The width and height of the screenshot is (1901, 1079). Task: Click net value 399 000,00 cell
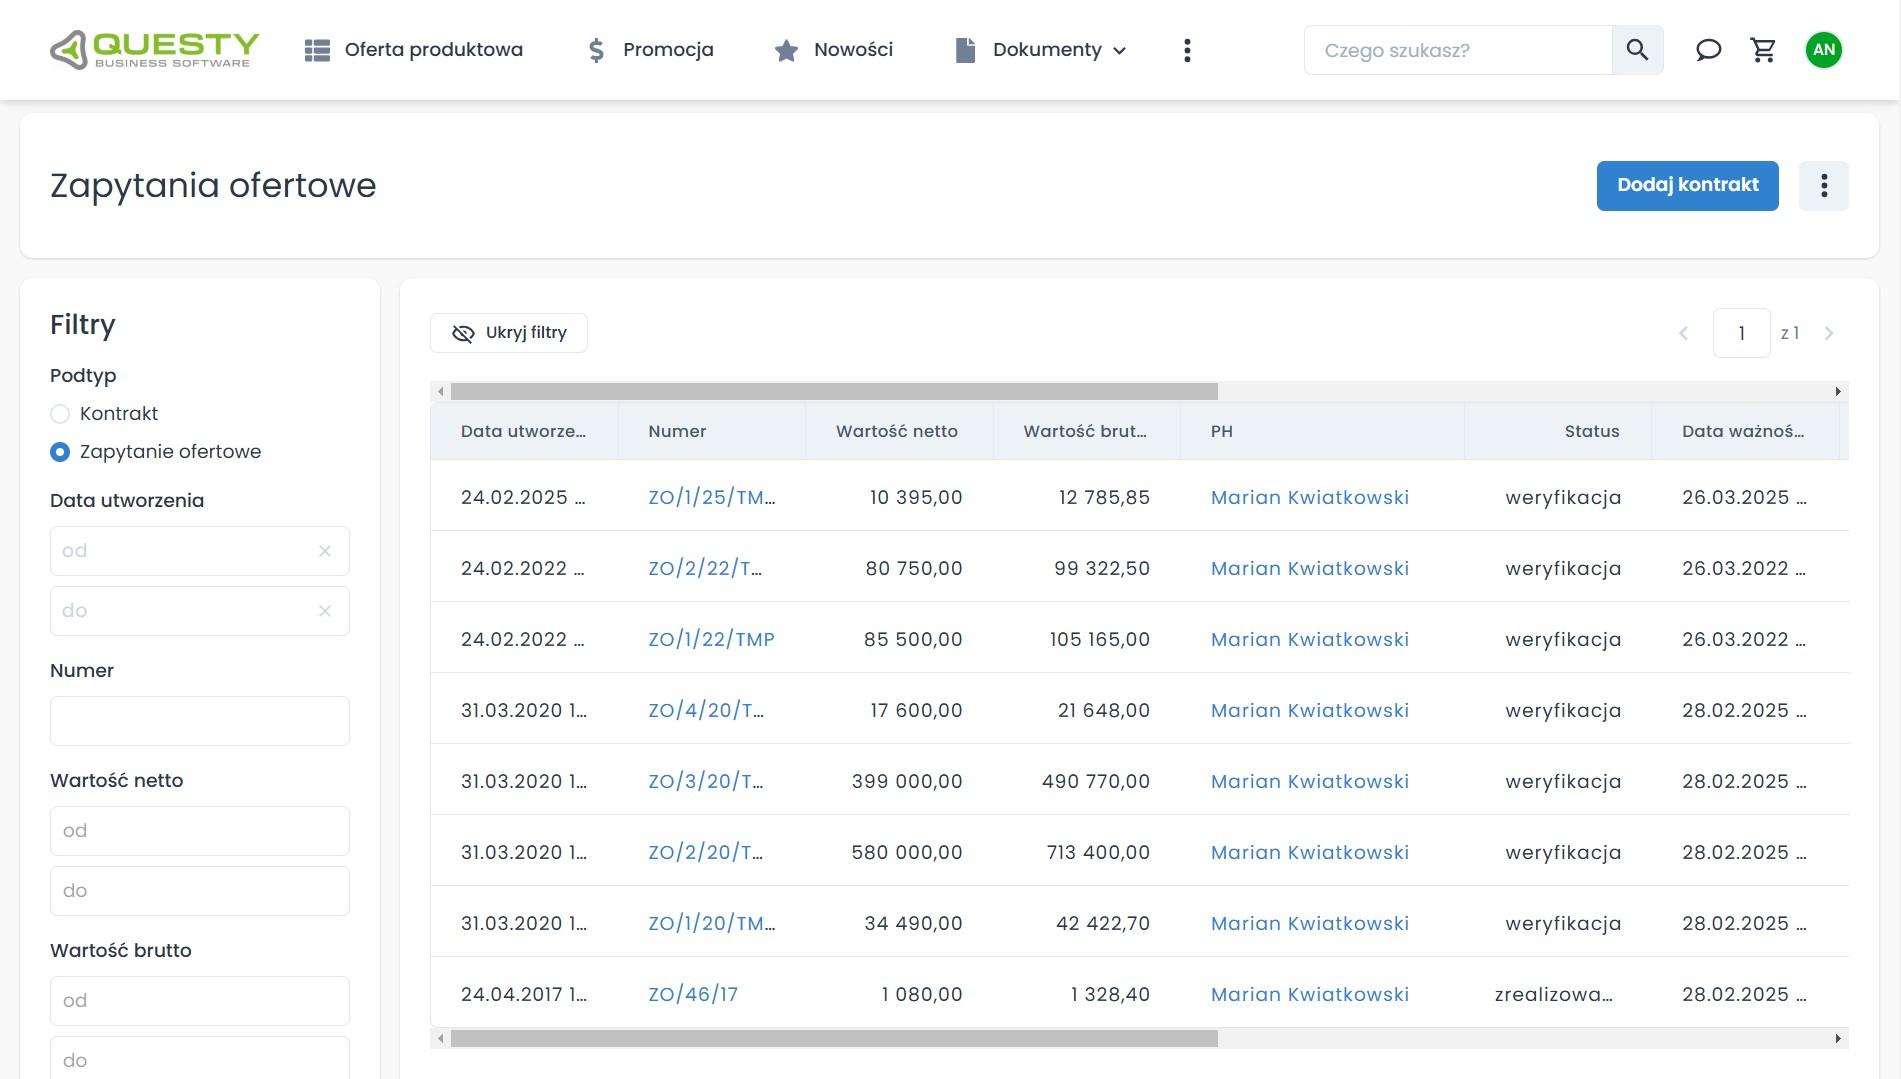pos(907,781)
